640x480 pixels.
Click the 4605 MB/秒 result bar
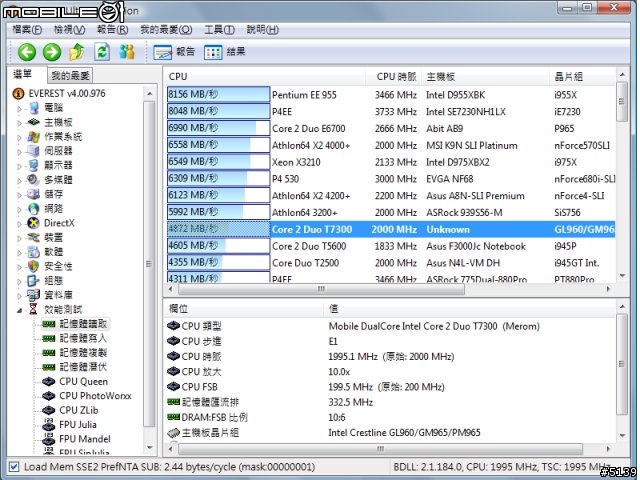[x=218, y=246]
